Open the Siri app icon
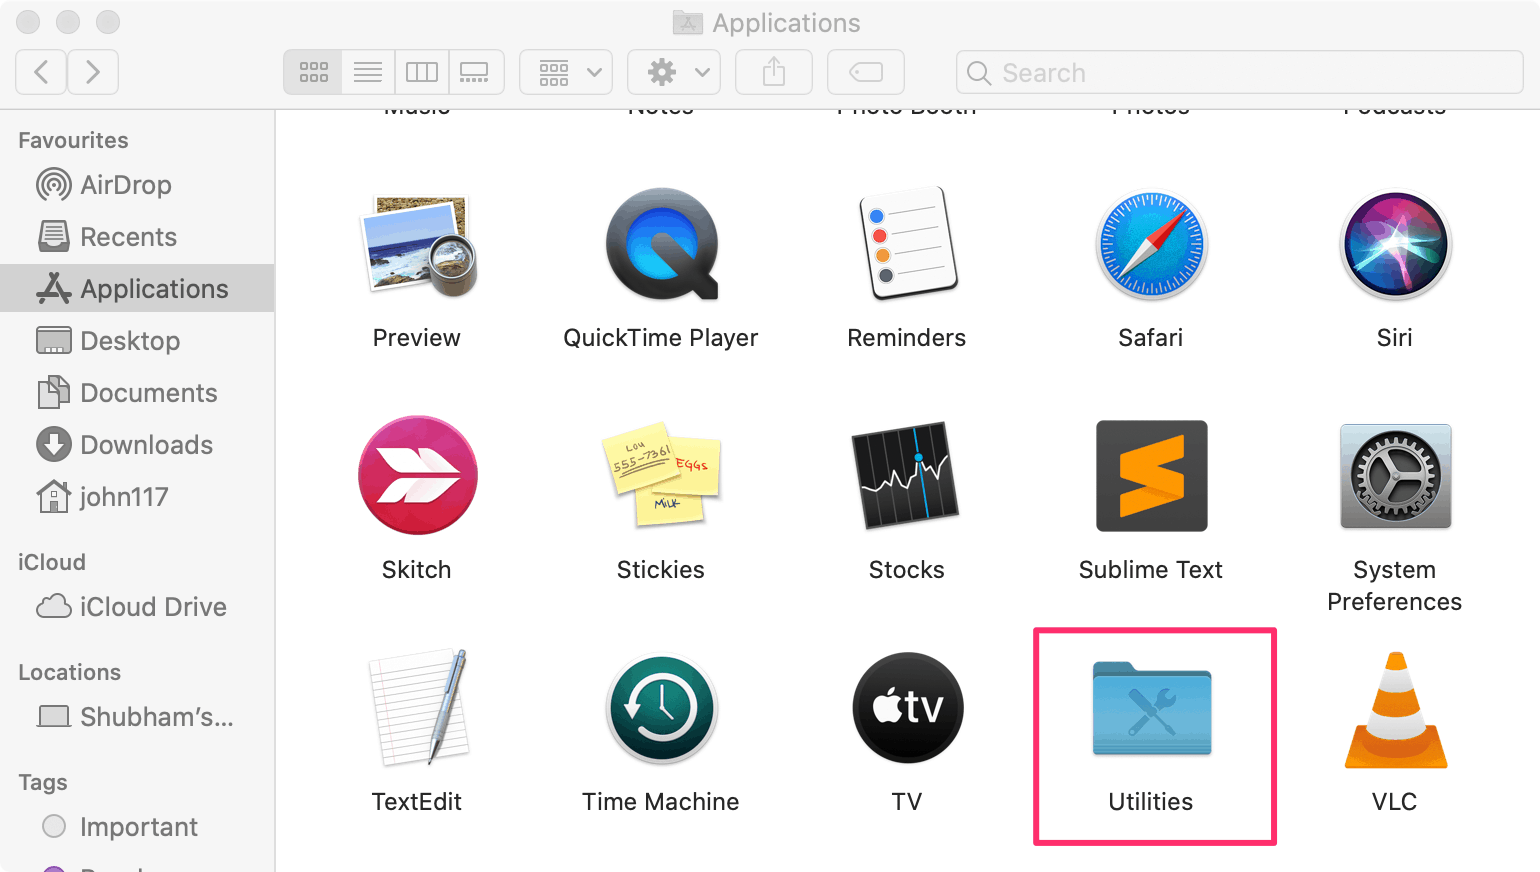 1395,245
